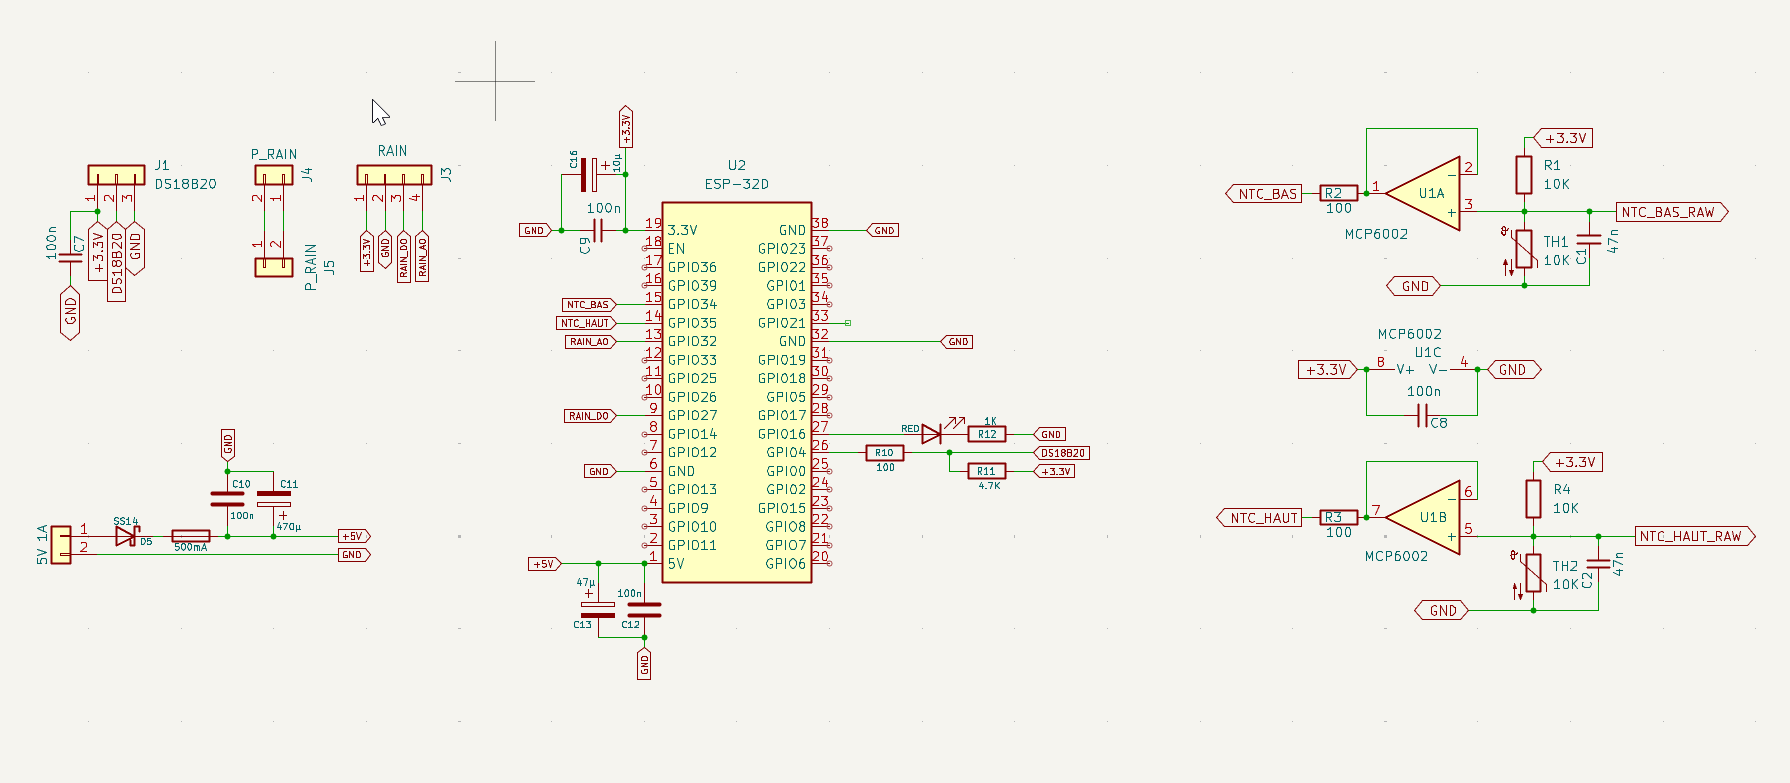
Task: Select diode D5 SS14 symbol
Action: click(126, 536)
